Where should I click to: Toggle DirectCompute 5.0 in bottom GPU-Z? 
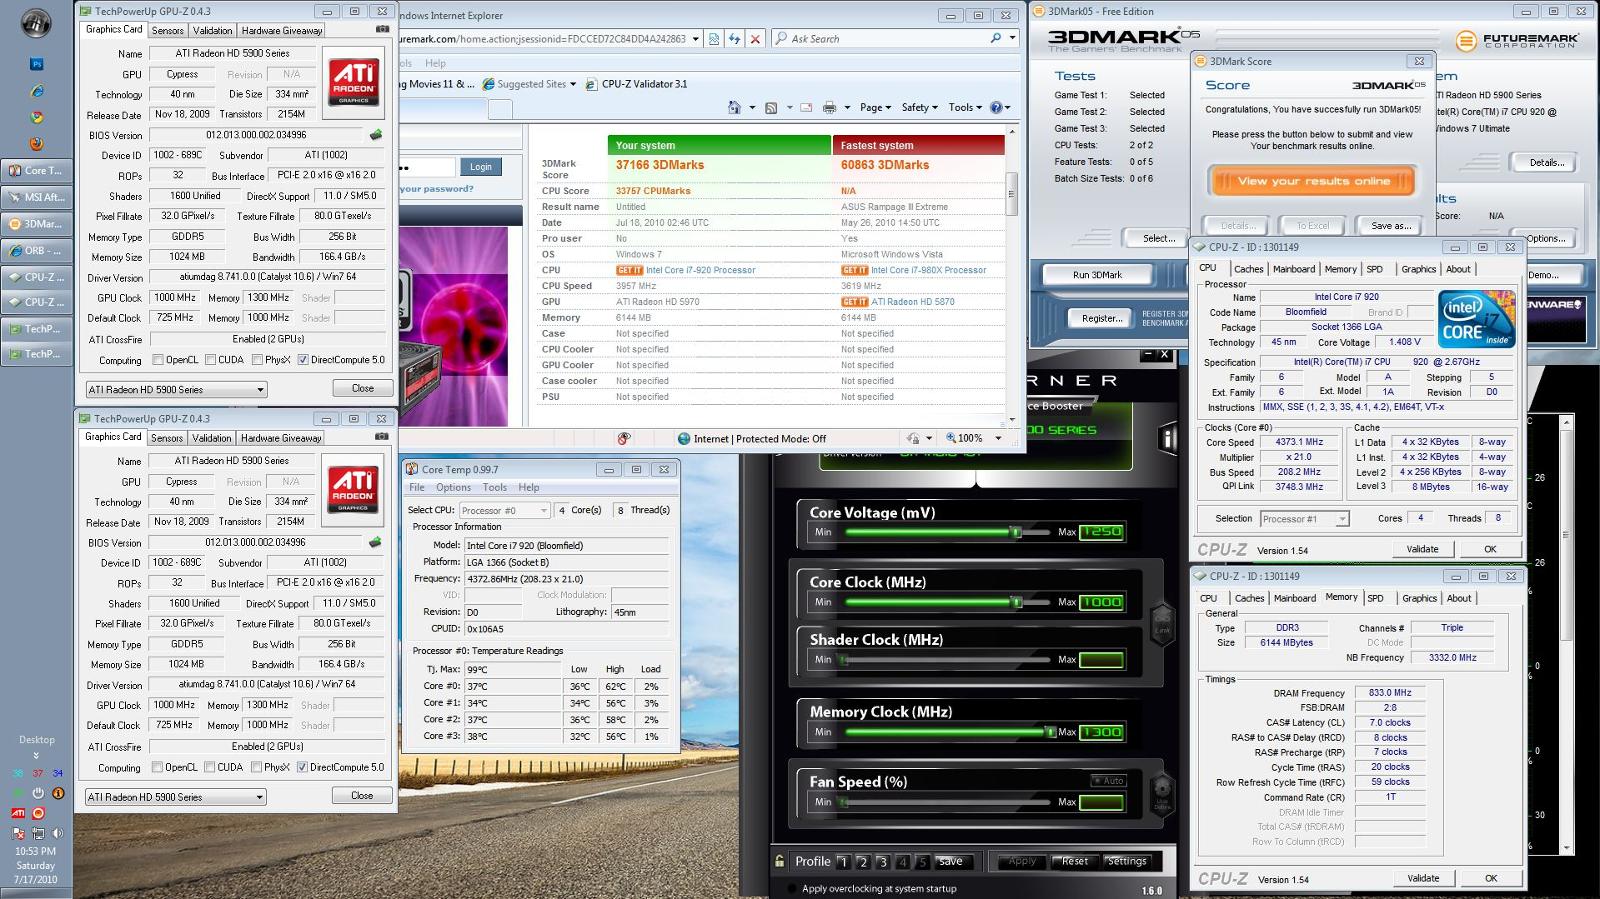[x=302, y=767]
